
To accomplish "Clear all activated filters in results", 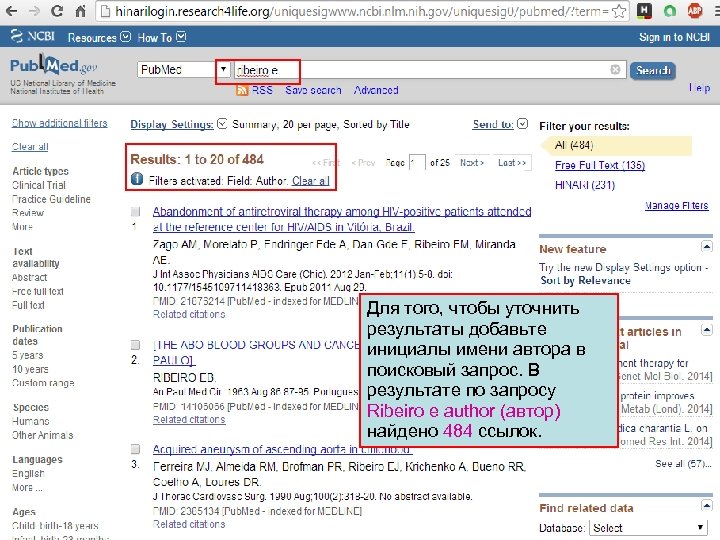I will 311,181.
